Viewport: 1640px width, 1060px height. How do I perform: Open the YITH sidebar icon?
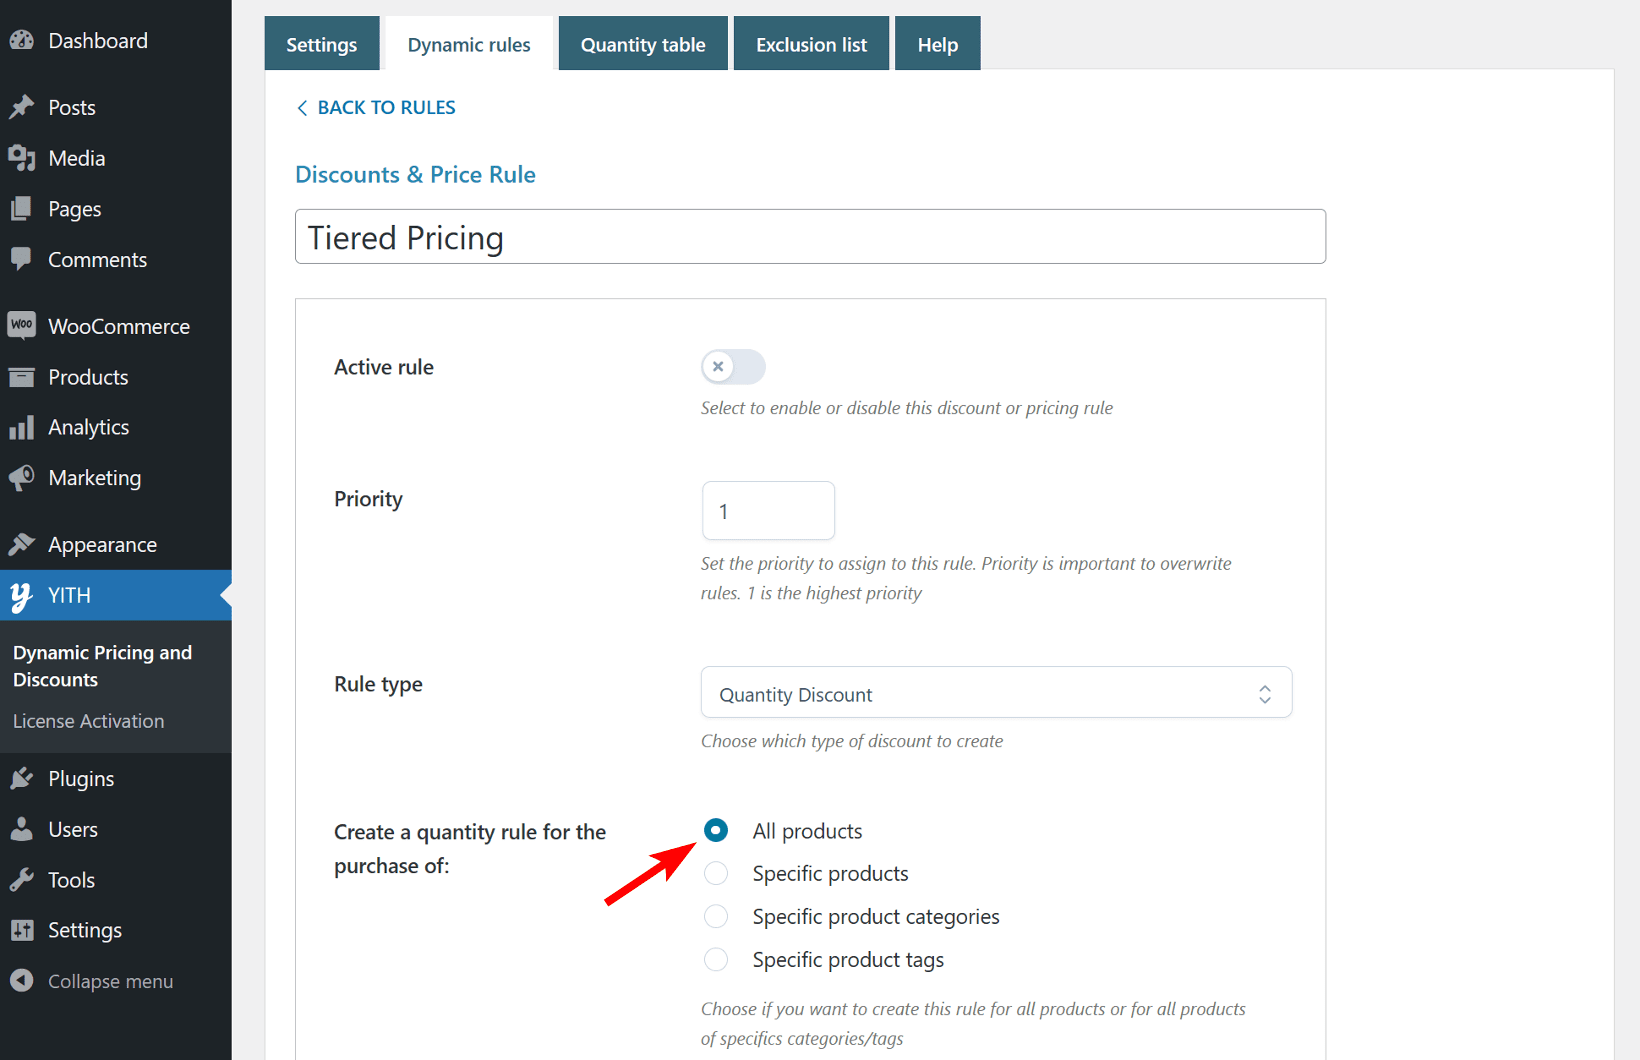[20, 595]
